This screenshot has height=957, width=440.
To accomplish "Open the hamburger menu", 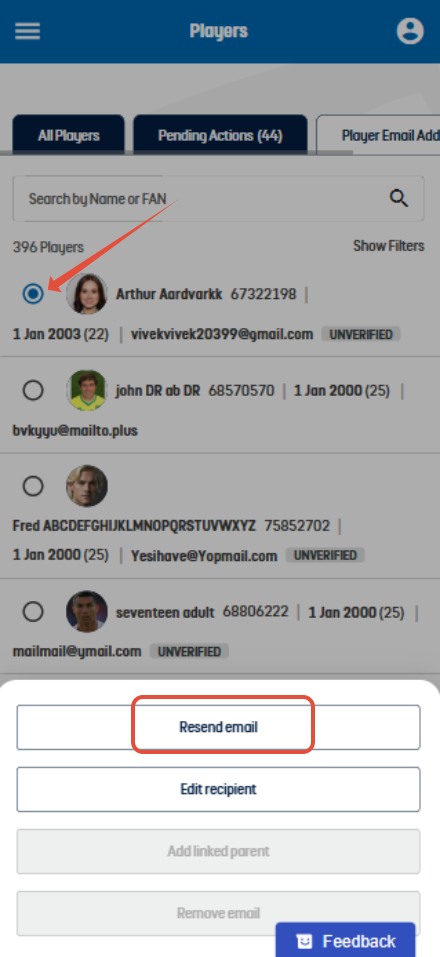I will click(x=27, y=31).
